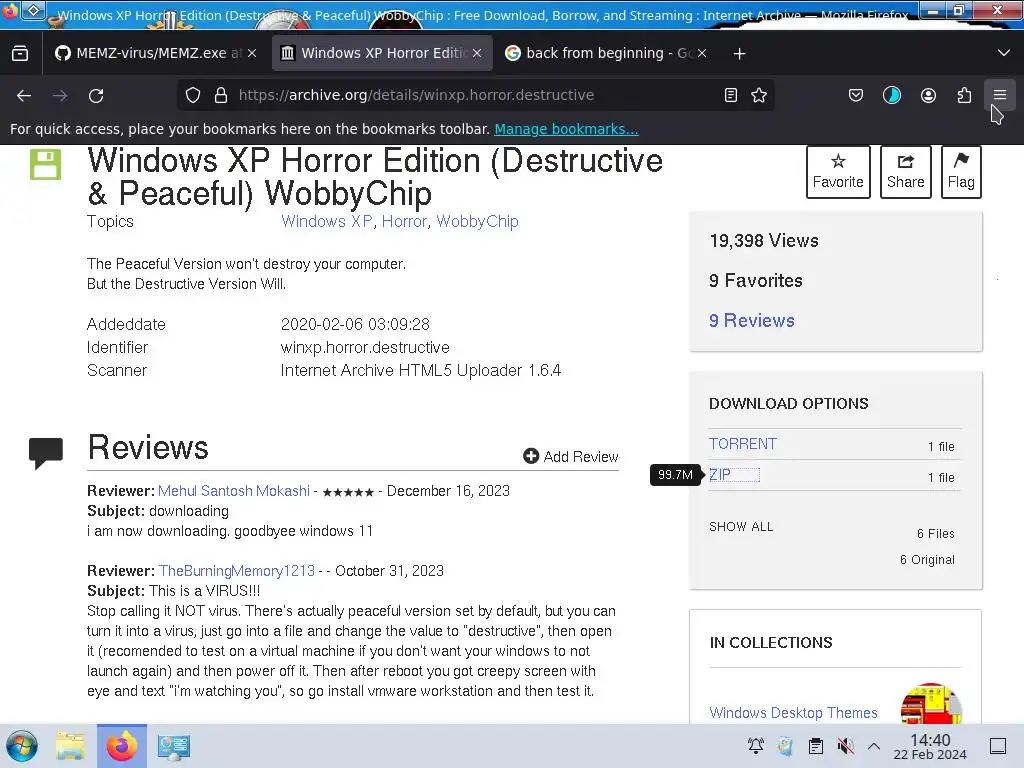Expand the list all tabs chevron
This screenshot has height=768, width=1024.
pos(1004,53)
